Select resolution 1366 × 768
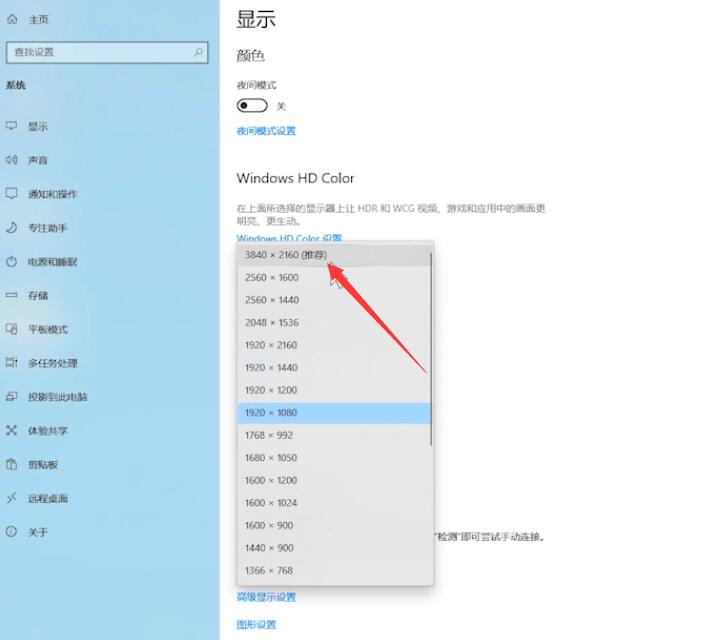Viewport: 711px width, 640px height. 334,571
